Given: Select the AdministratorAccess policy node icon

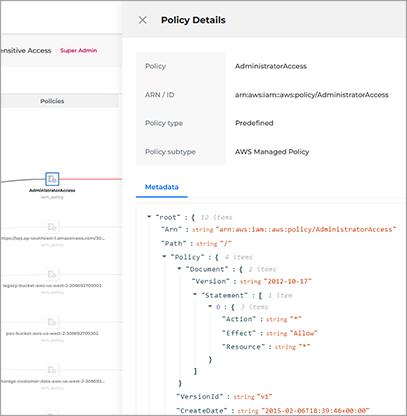Looking at the screenshot, I should click(52, 179).
